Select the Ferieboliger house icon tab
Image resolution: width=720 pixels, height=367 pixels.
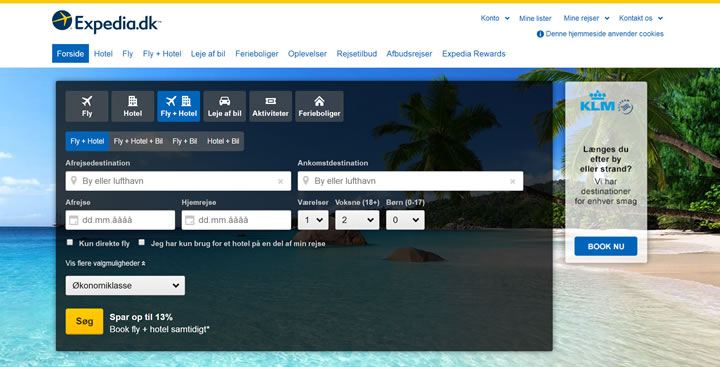tap(319, 106)
